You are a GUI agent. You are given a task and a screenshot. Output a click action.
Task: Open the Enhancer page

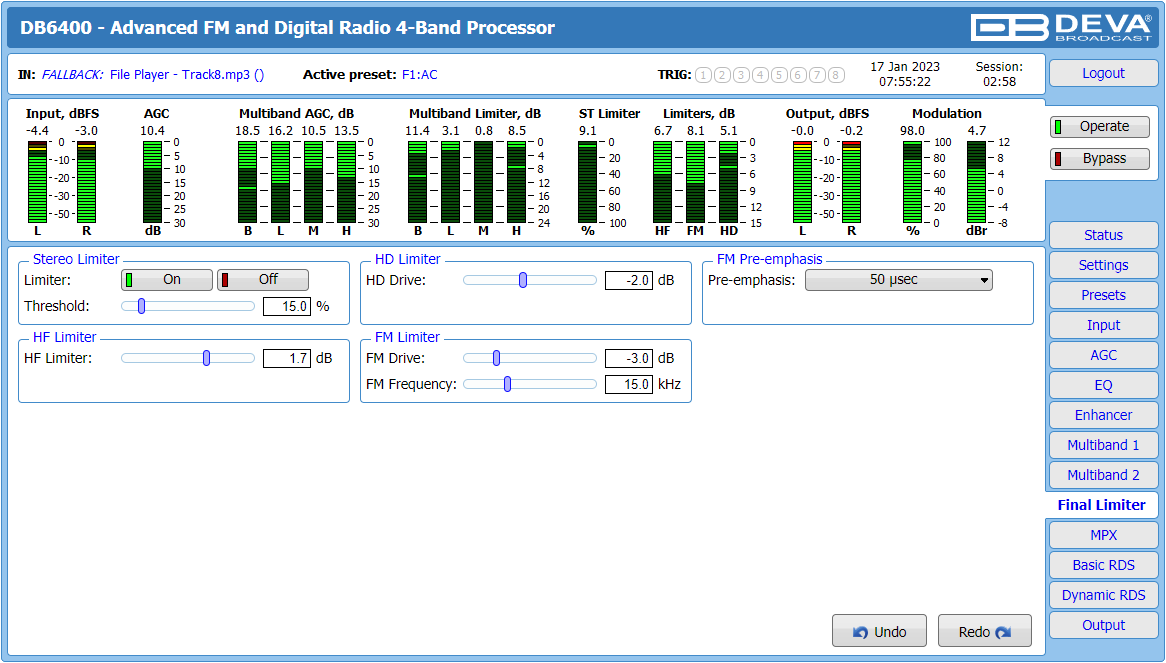pos(1104,415)
